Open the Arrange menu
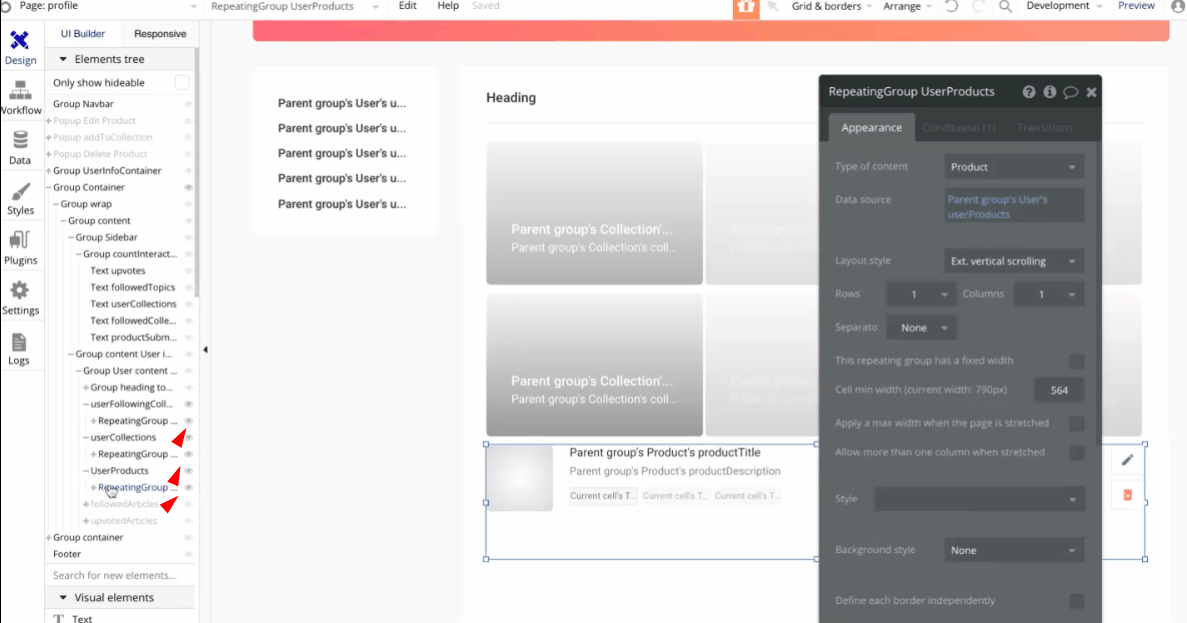1187x623 pixels. click(907, 6)
